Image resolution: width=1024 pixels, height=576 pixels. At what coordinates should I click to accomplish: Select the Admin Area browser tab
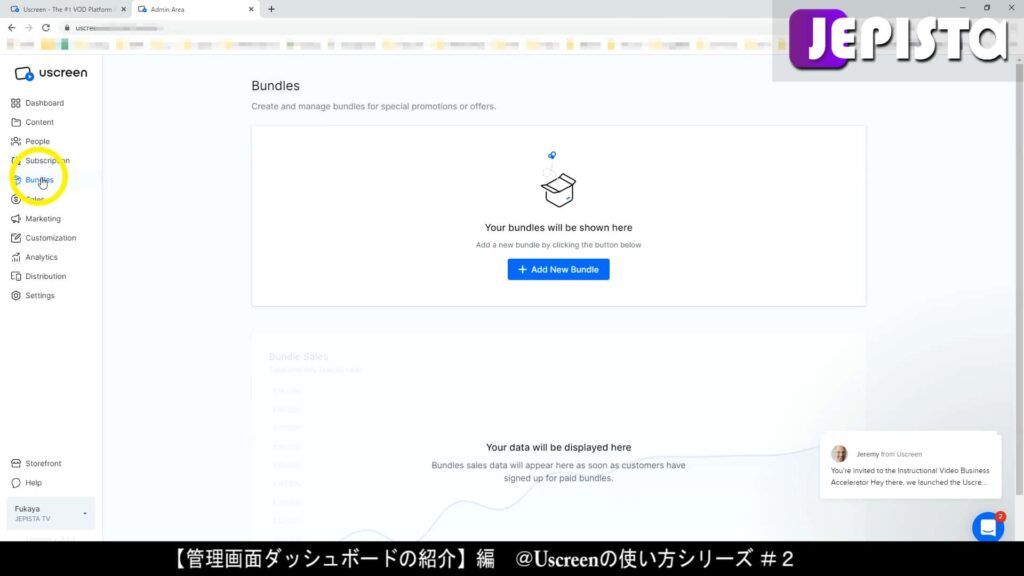pyautogui.click(x=195, y=9)
